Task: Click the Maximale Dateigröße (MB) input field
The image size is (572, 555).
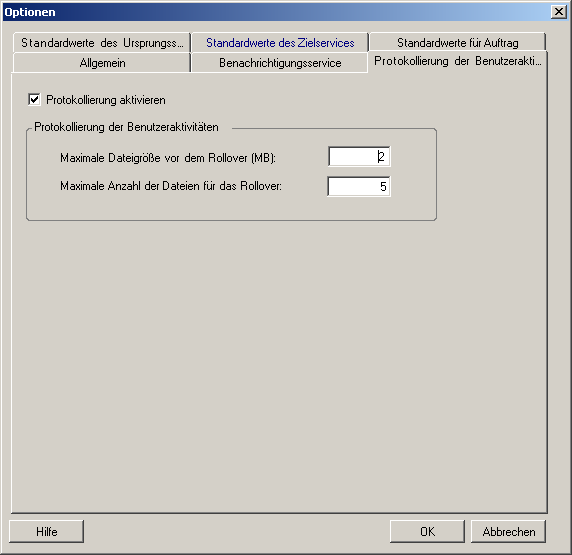Action: click(x=359, y=157)
